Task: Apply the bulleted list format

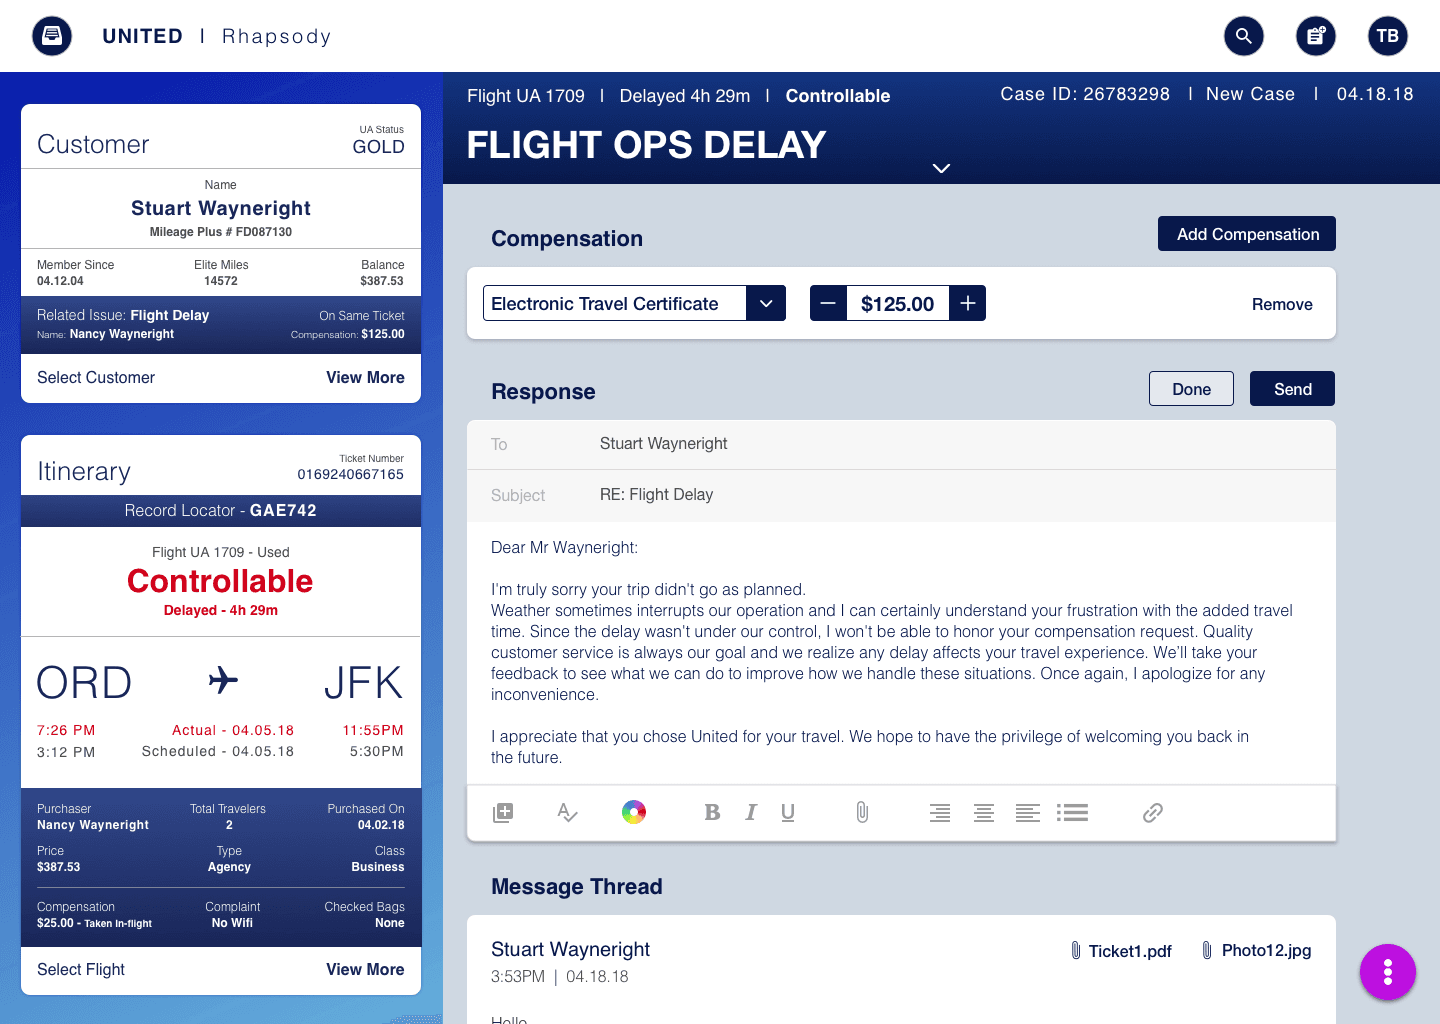Action: point(1072,812)
